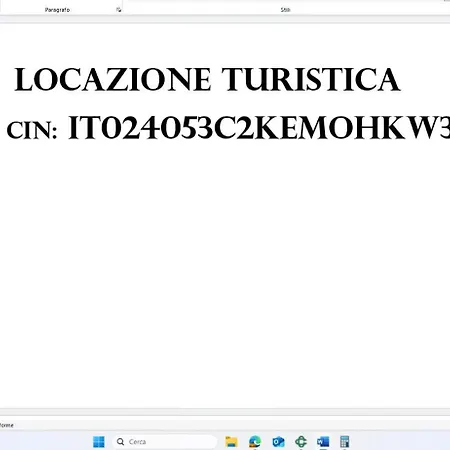The image size is (450, 450).
Task: Click the IT024053C2KEMOHKW3 code text
Action: click(259, 128)
